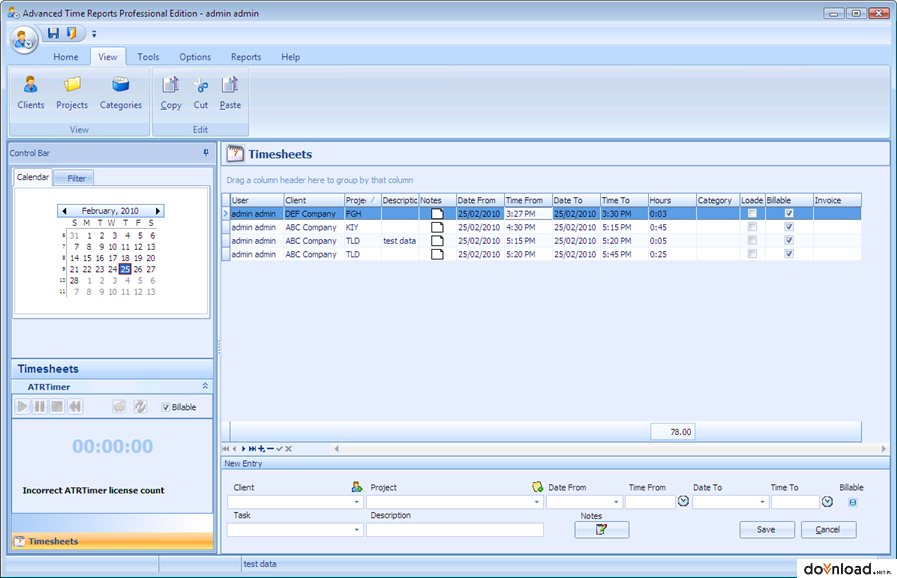Sort grid by the Client column header
Screen dimensions: 897x578
click(314, 200)
